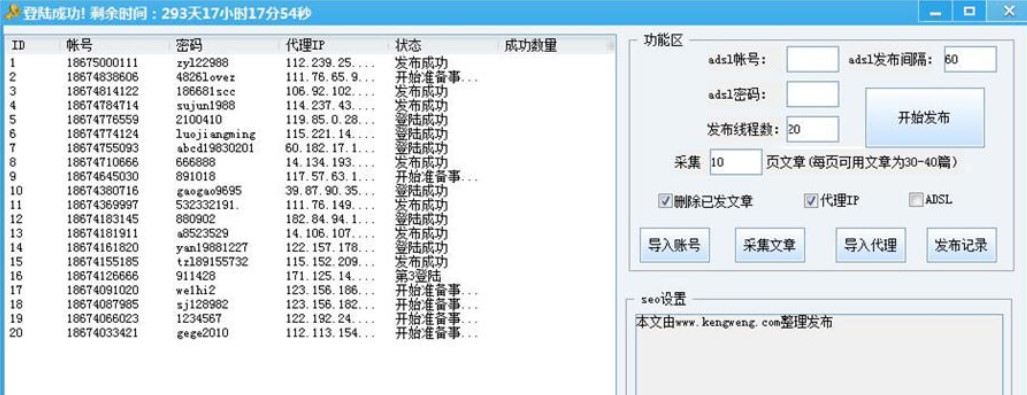Select row with account 18674033421
Viewport: 1027px width, 395px height.
click(x=310, y=333)
